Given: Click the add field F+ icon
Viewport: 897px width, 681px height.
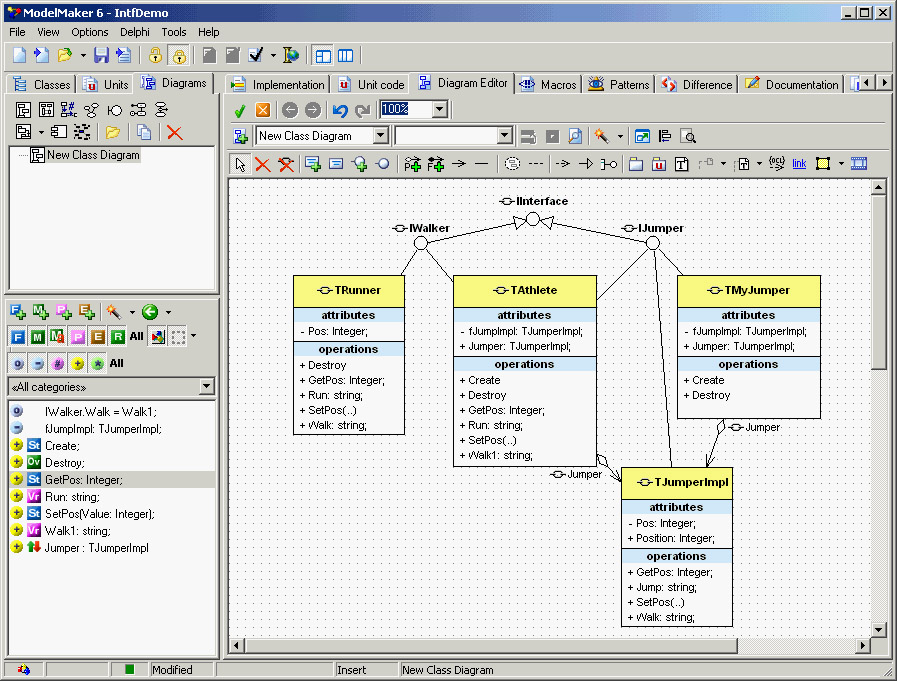Looking at the screenshot, I should pyautogui.click(x=18, y=312).
